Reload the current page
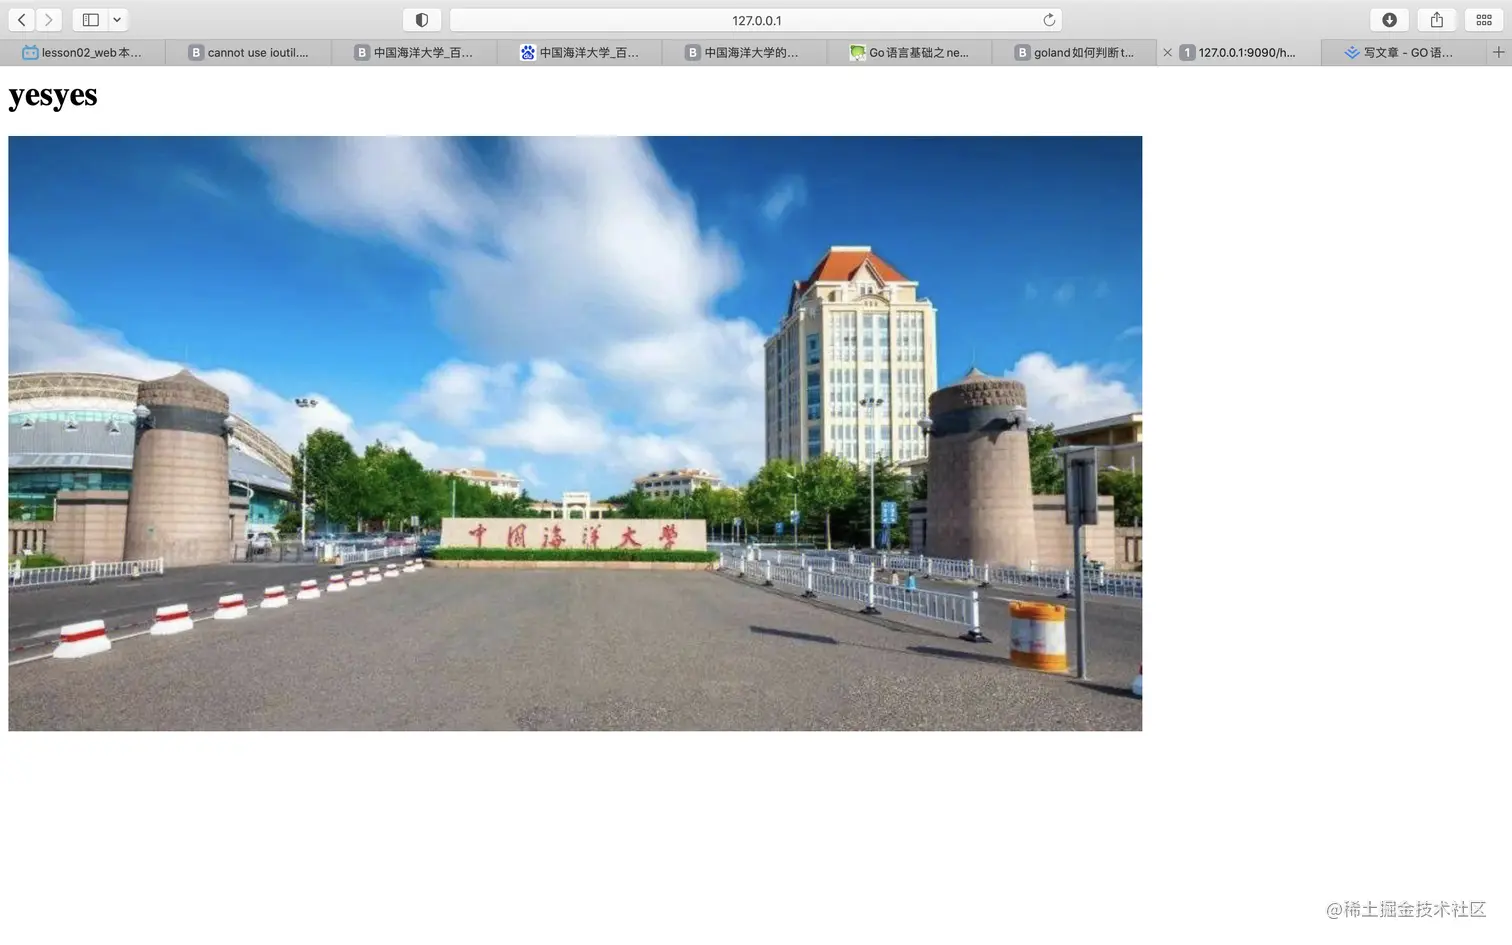 tap(1049, 20)
